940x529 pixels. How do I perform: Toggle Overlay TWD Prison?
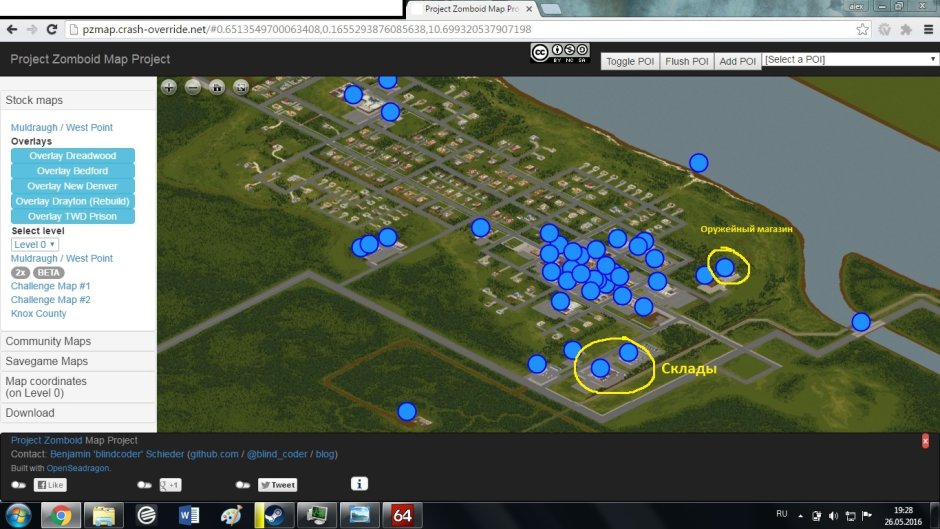click(x=73, y=216)
